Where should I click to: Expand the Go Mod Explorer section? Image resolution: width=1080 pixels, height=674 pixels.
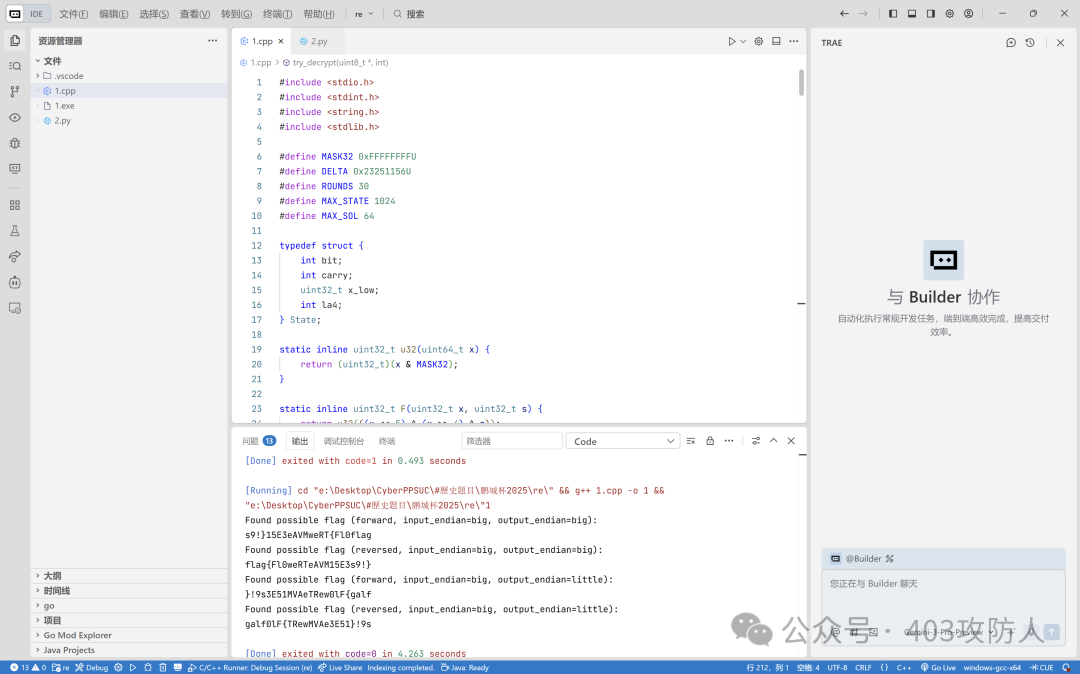[77, 635]
